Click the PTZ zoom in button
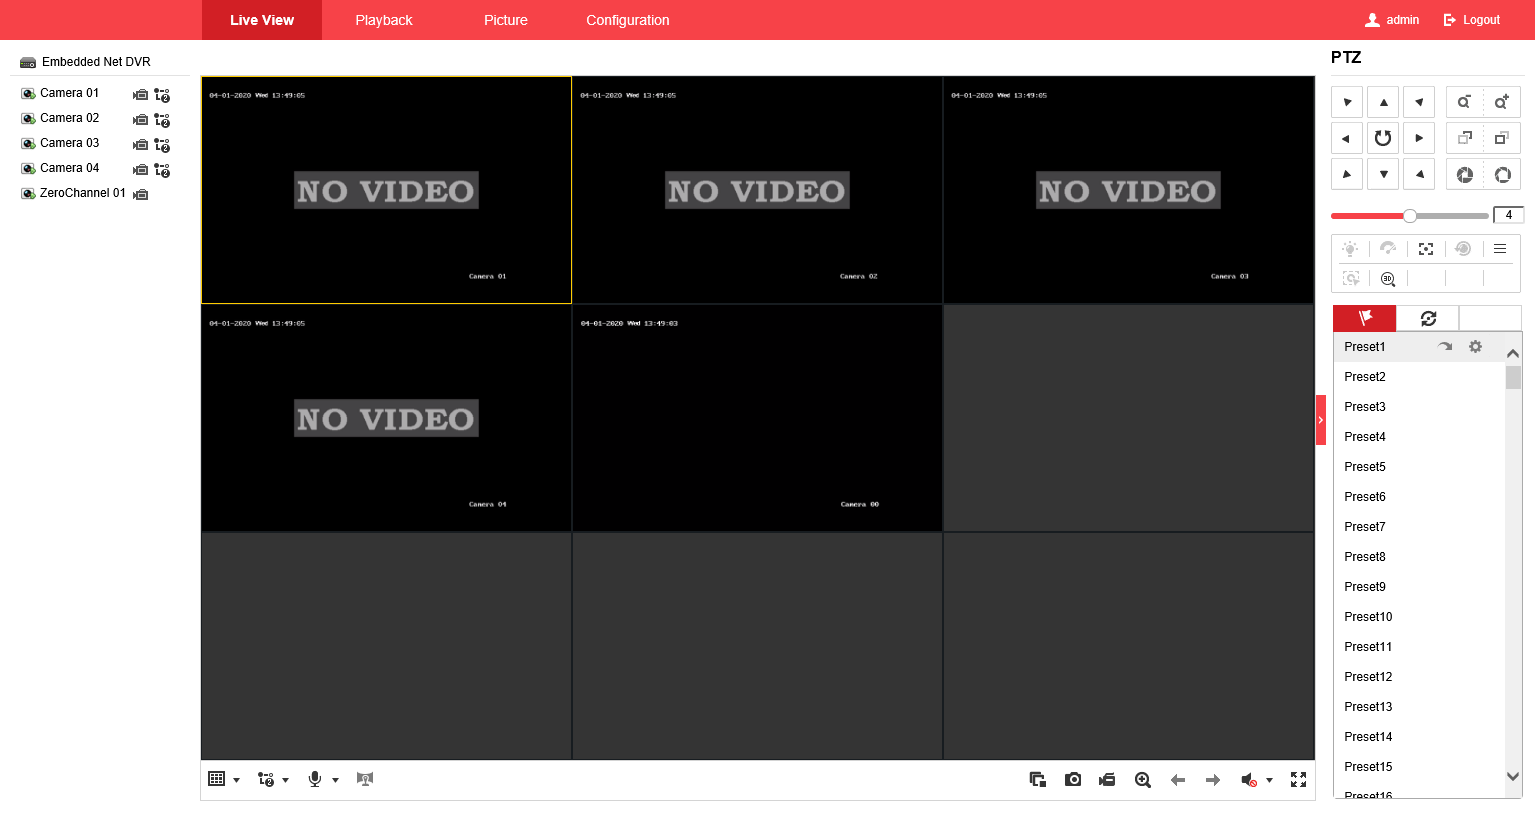 1500,102
